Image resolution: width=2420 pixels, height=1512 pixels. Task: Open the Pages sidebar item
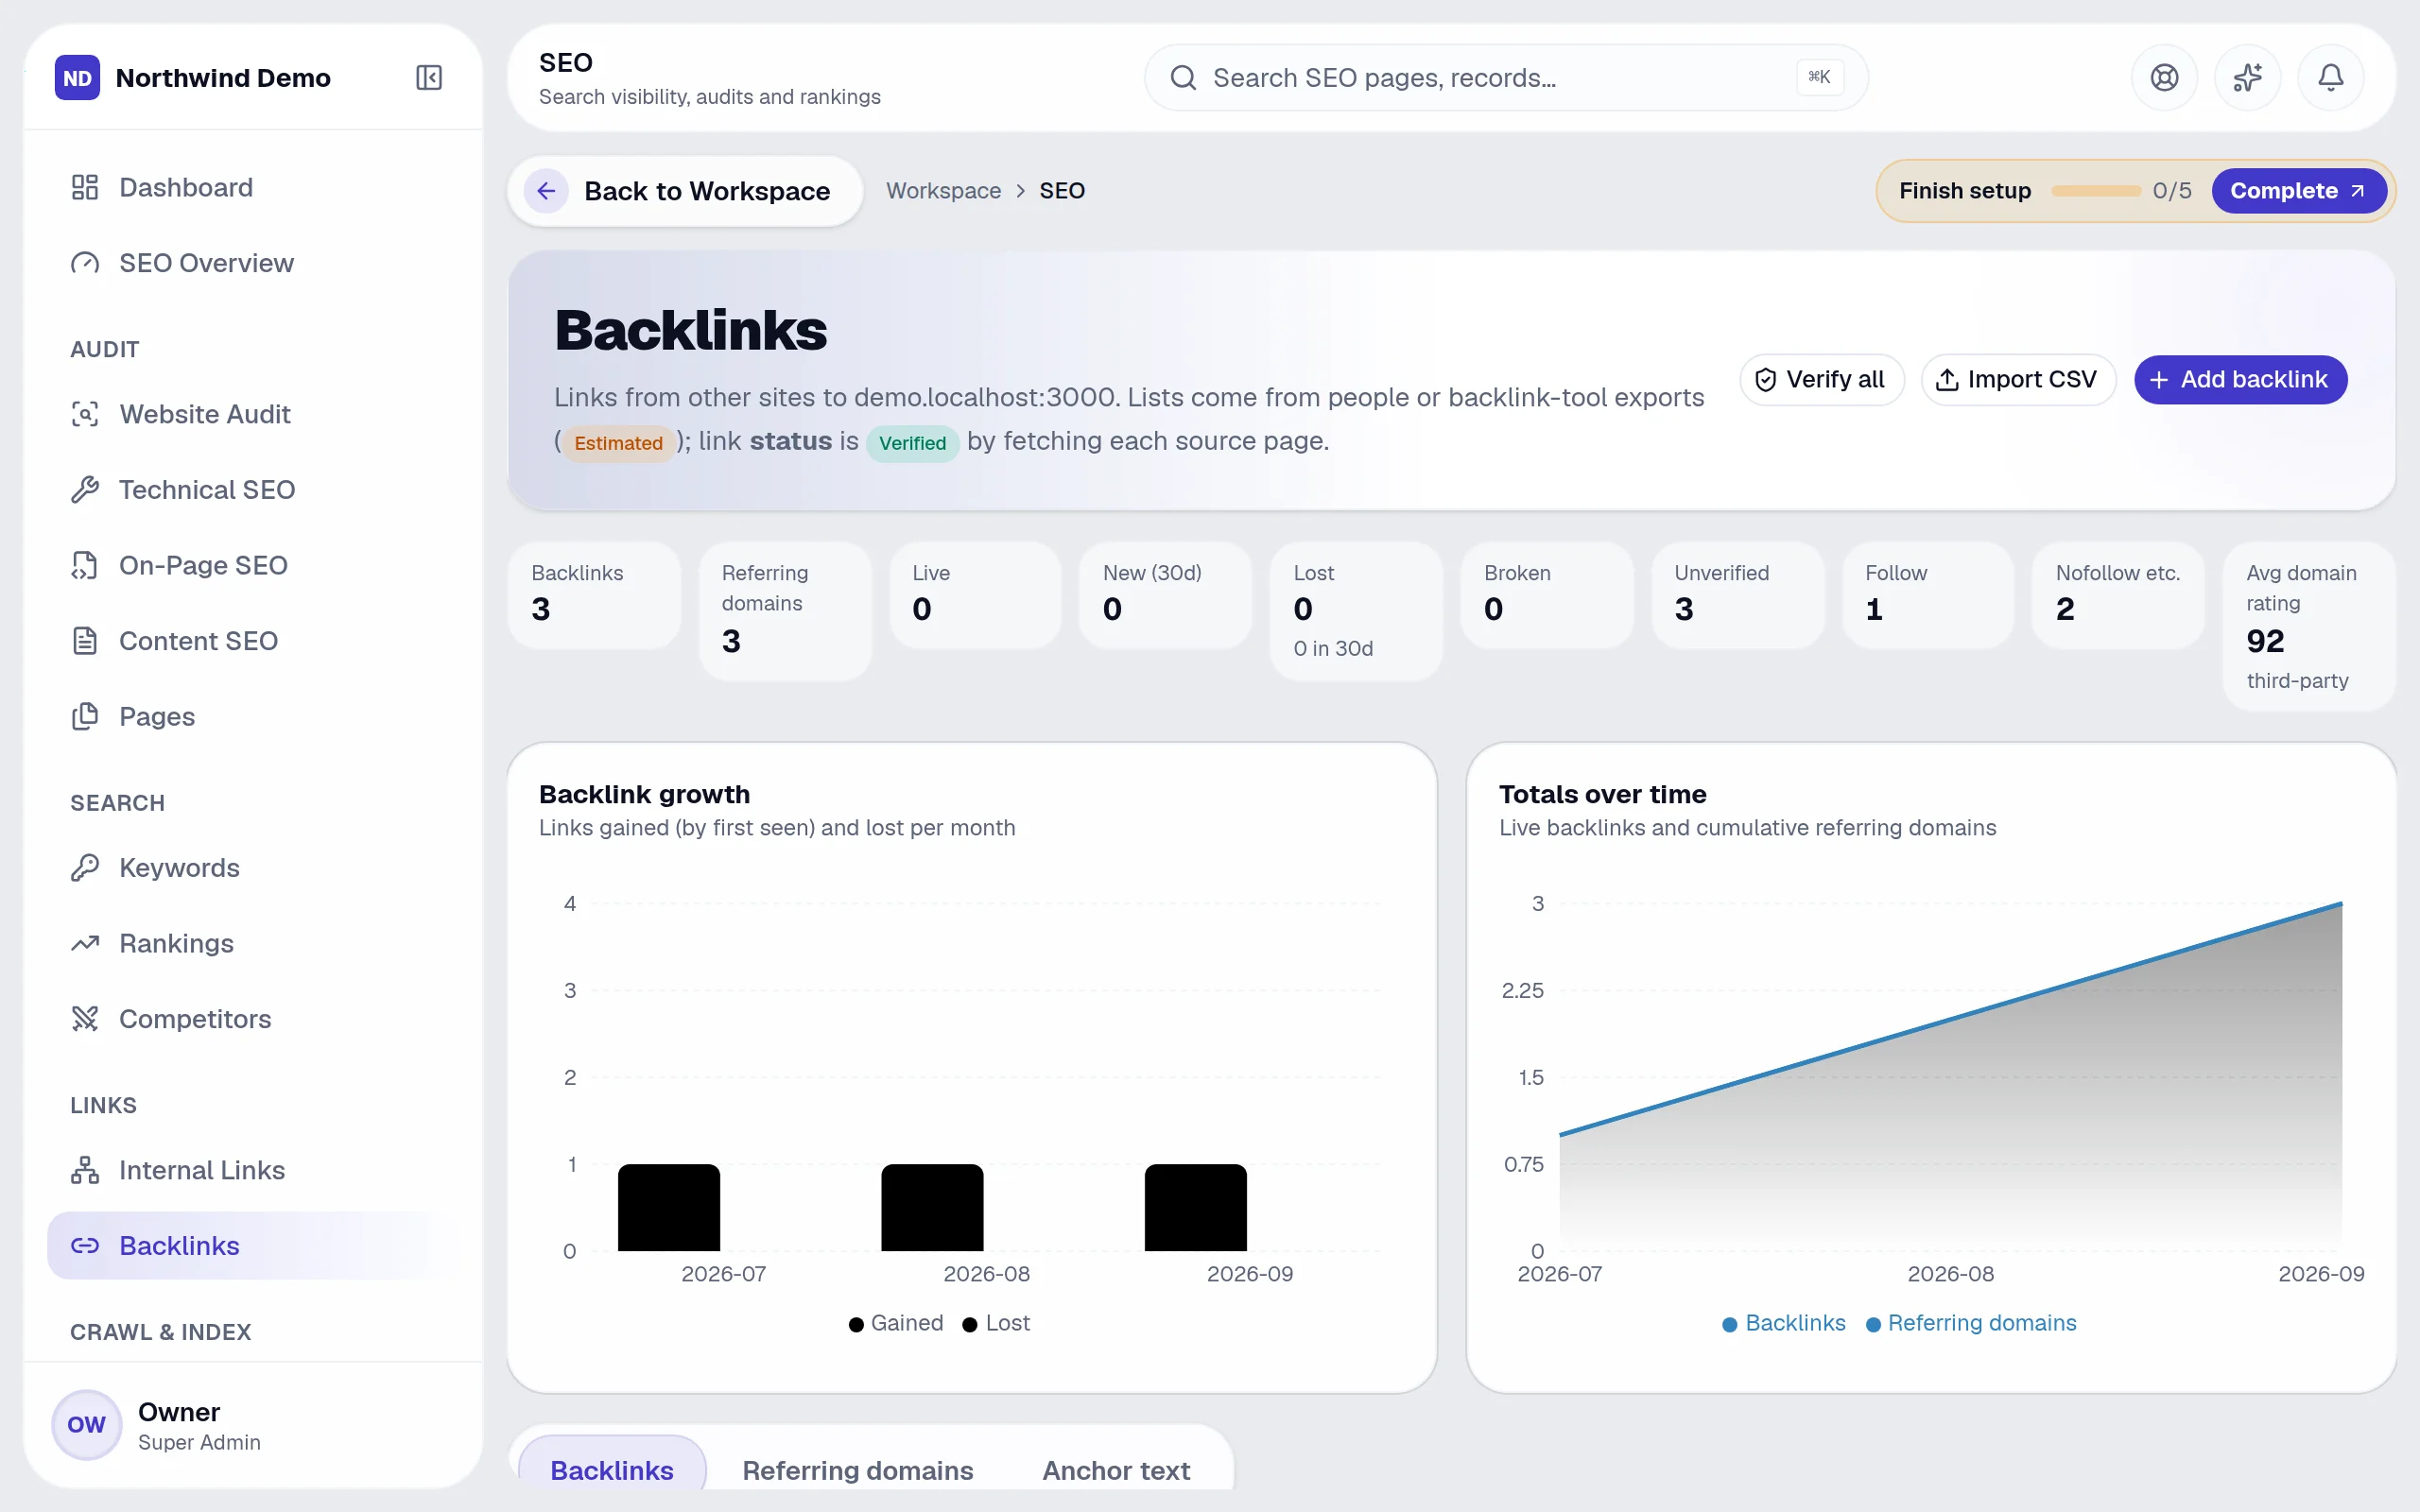point(253,717)
